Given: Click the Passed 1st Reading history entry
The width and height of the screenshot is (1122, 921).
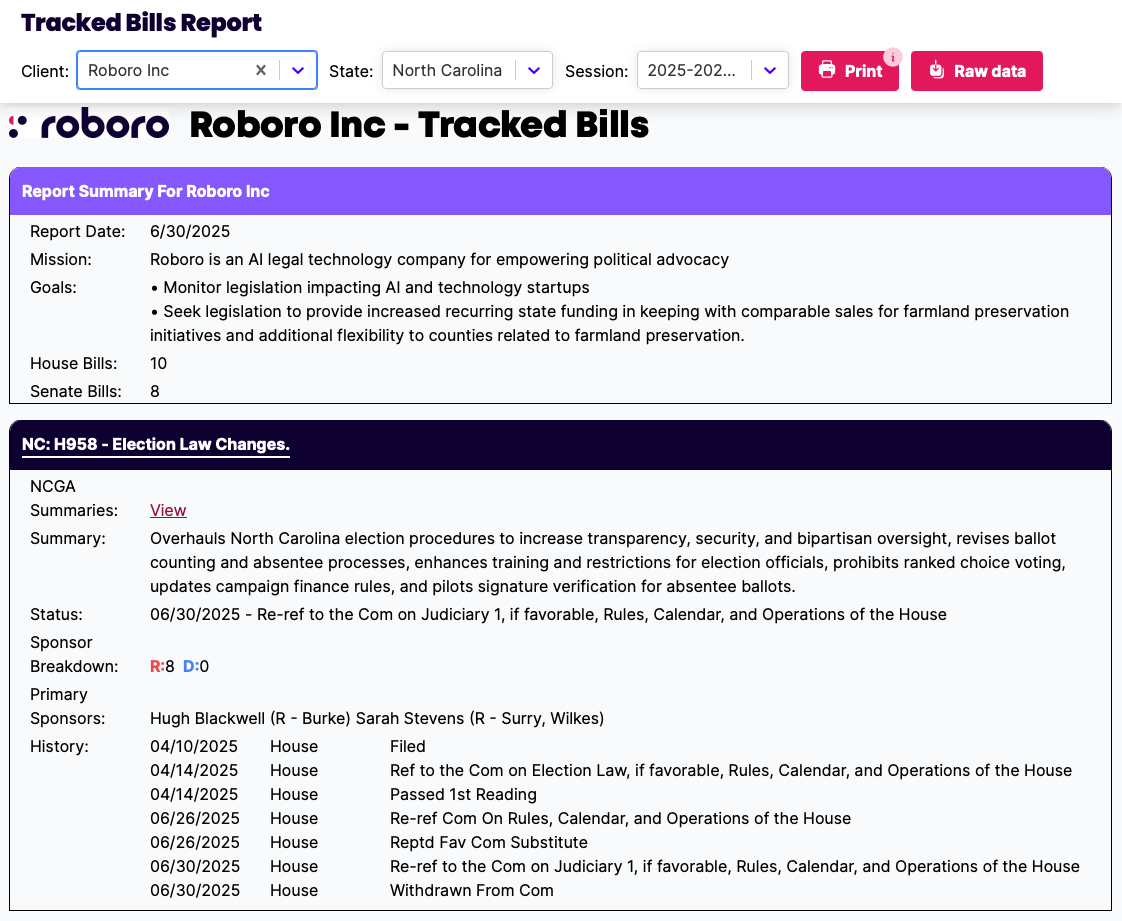Looking at the screenshot, I should pyautogui.click(x=463, y=794).
